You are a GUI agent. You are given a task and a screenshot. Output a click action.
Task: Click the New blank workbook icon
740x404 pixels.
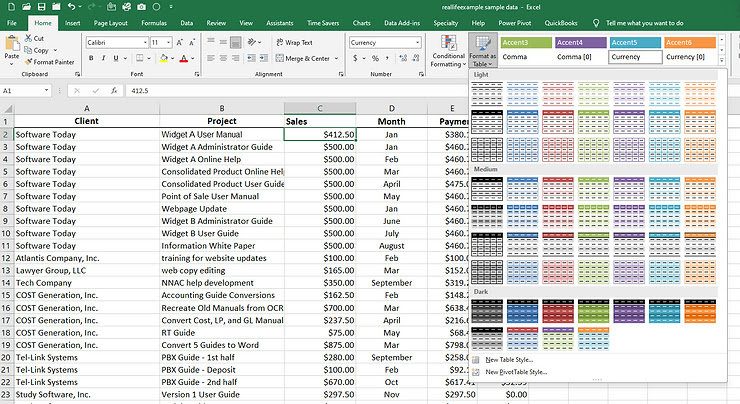click(11, 7)
